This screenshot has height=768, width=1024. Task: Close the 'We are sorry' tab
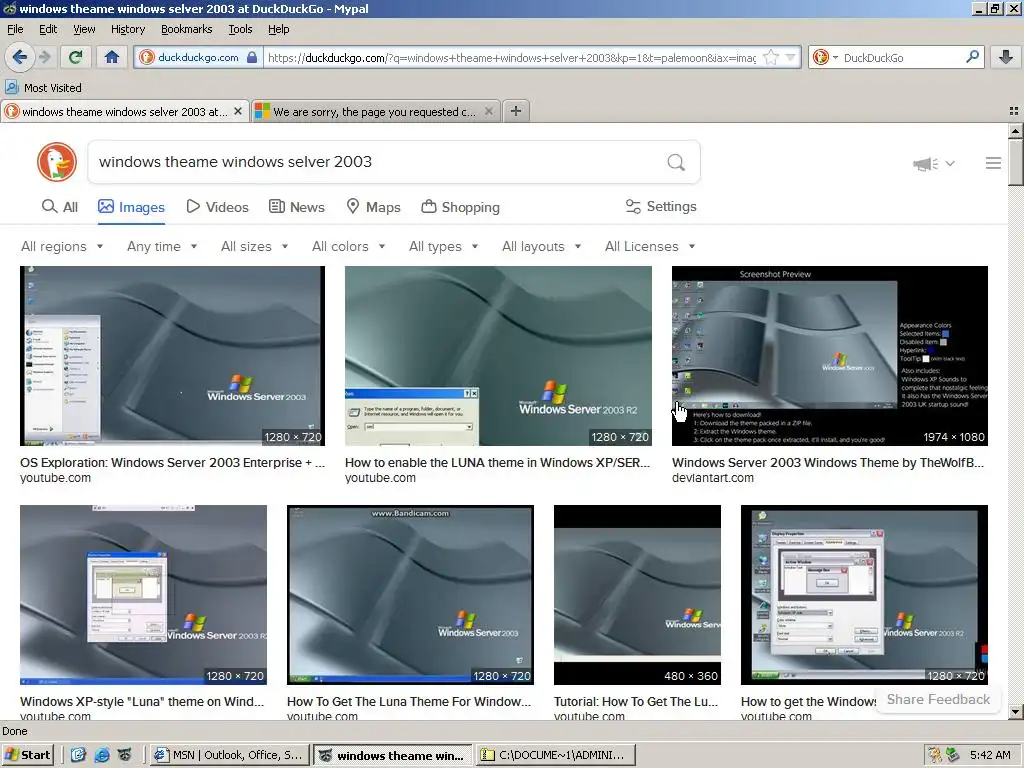pos(488,112)
